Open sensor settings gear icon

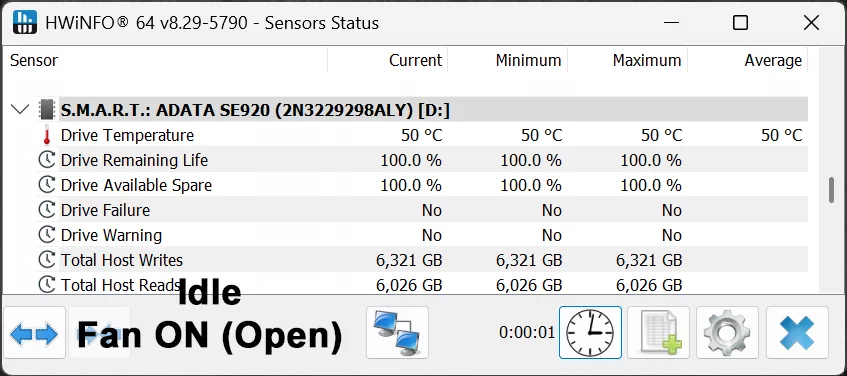728,333
